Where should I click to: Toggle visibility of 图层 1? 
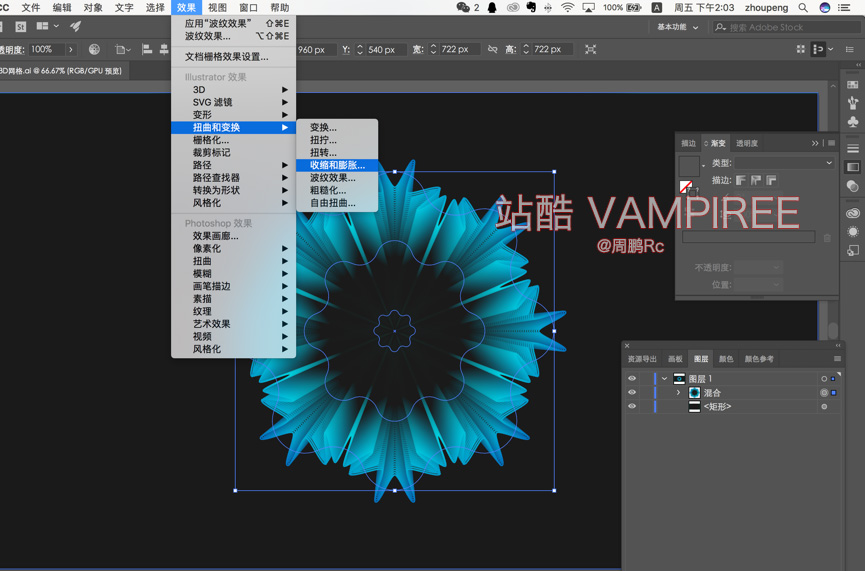pos(632,378)
